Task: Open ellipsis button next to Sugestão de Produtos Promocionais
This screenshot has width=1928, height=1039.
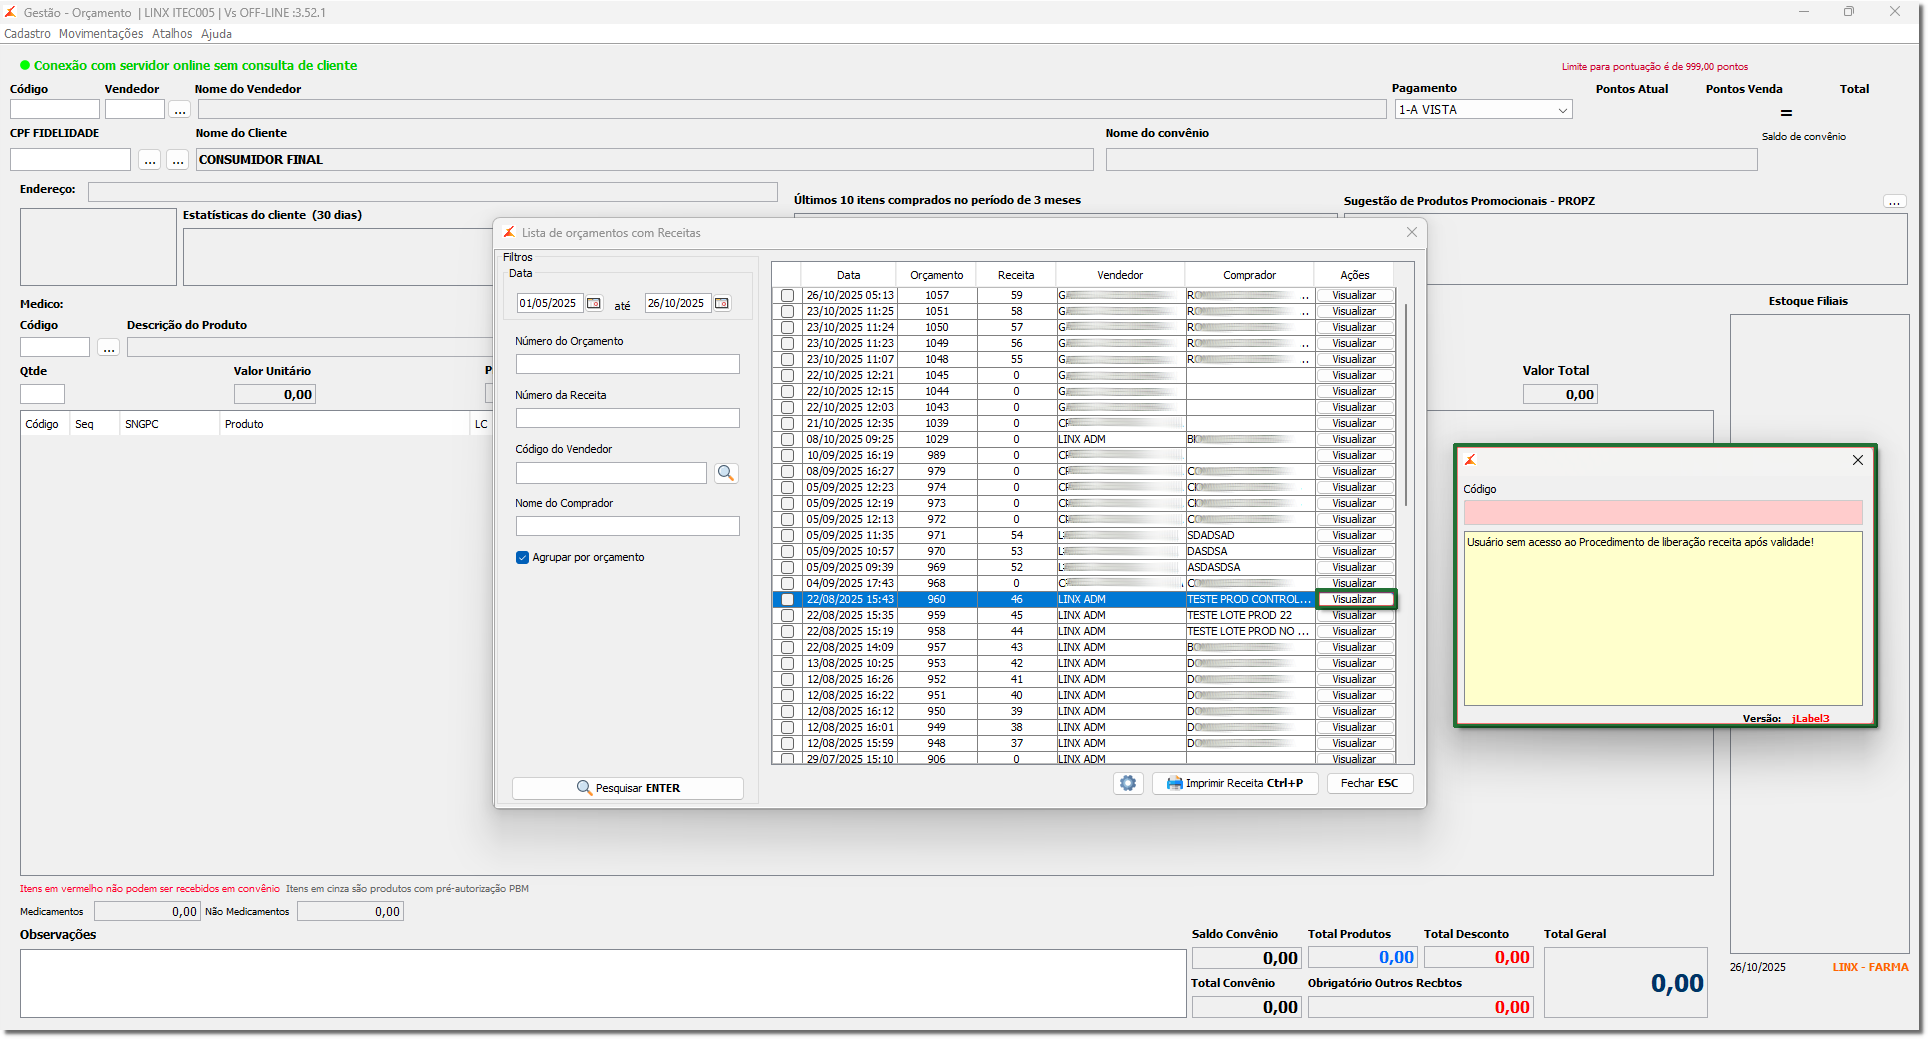Action: (1894, 202)
